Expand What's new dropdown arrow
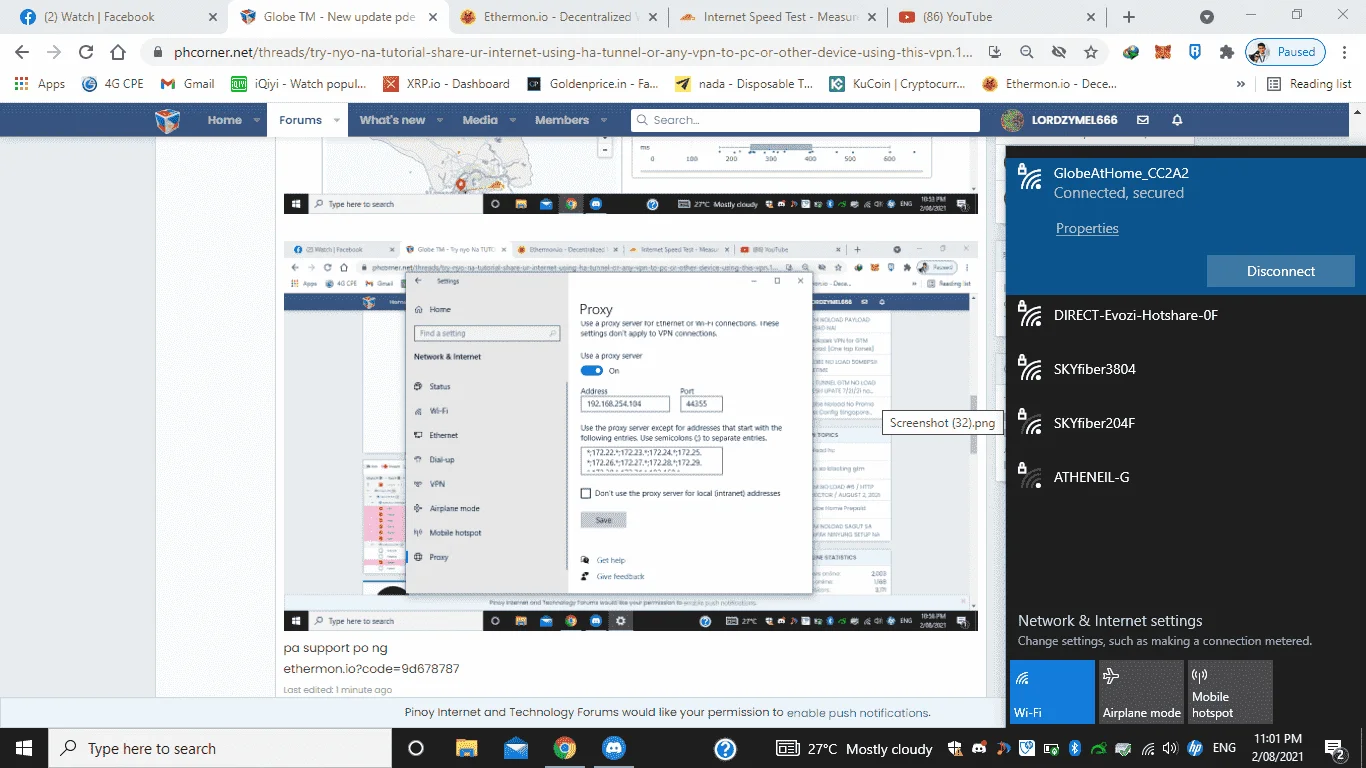Image resolution: width=1366 pixels, height=768 pixels. coord(440,120)
